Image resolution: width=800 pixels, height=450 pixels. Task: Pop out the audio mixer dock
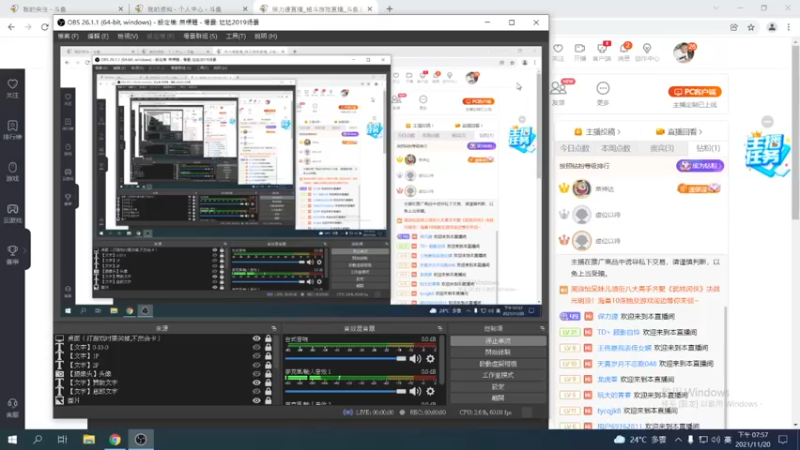point(440,329)
